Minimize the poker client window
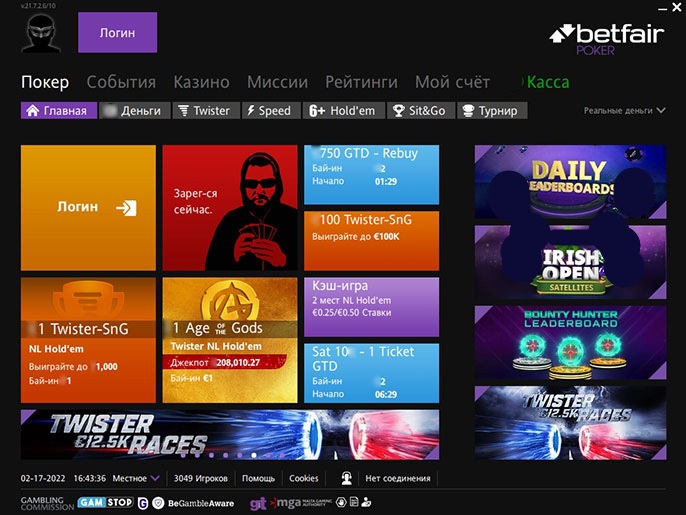The height and width of the screenshot is (515, 686). click(662, 8)
